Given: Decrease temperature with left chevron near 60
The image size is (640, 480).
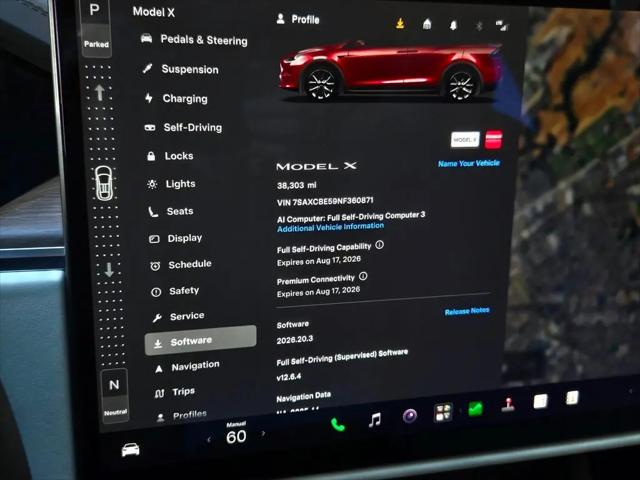Looking at the screenshot, I should tap(209, 440).
